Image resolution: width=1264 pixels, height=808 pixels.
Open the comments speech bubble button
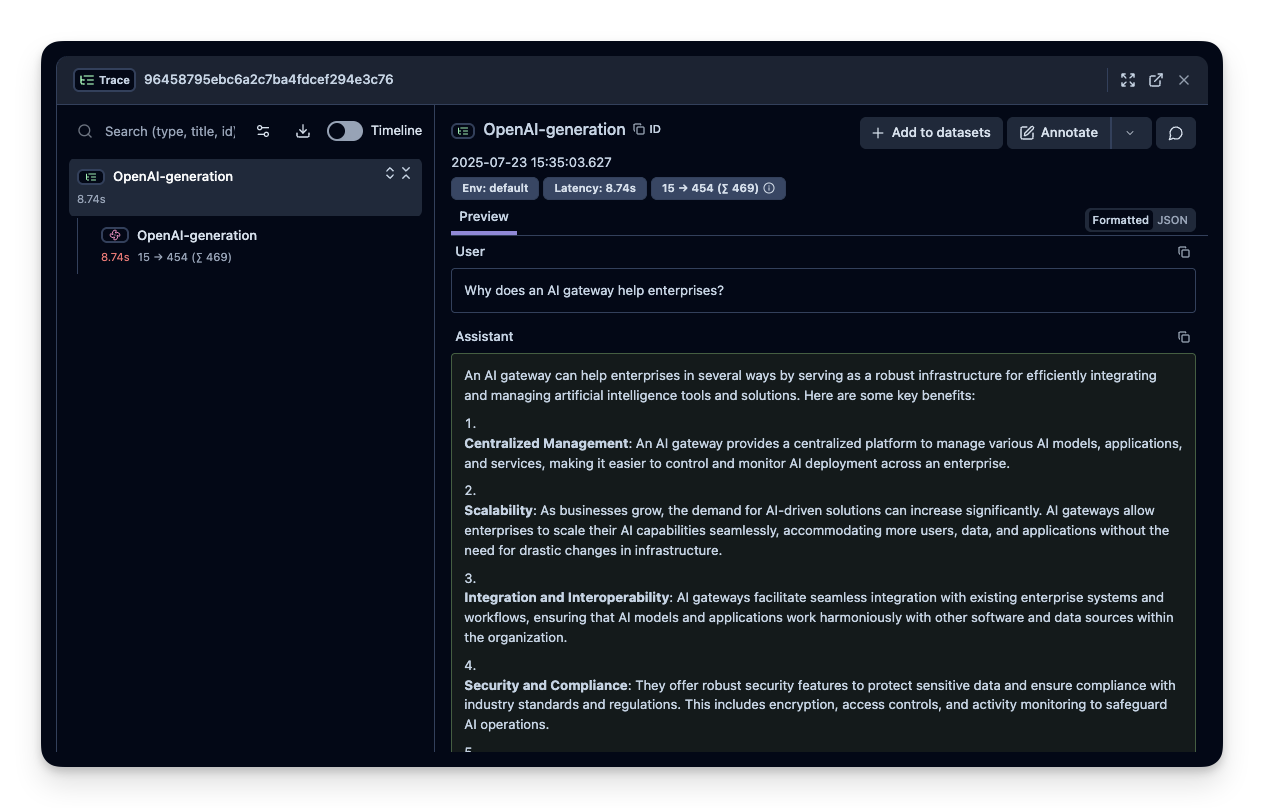[x=1175, y=133]
